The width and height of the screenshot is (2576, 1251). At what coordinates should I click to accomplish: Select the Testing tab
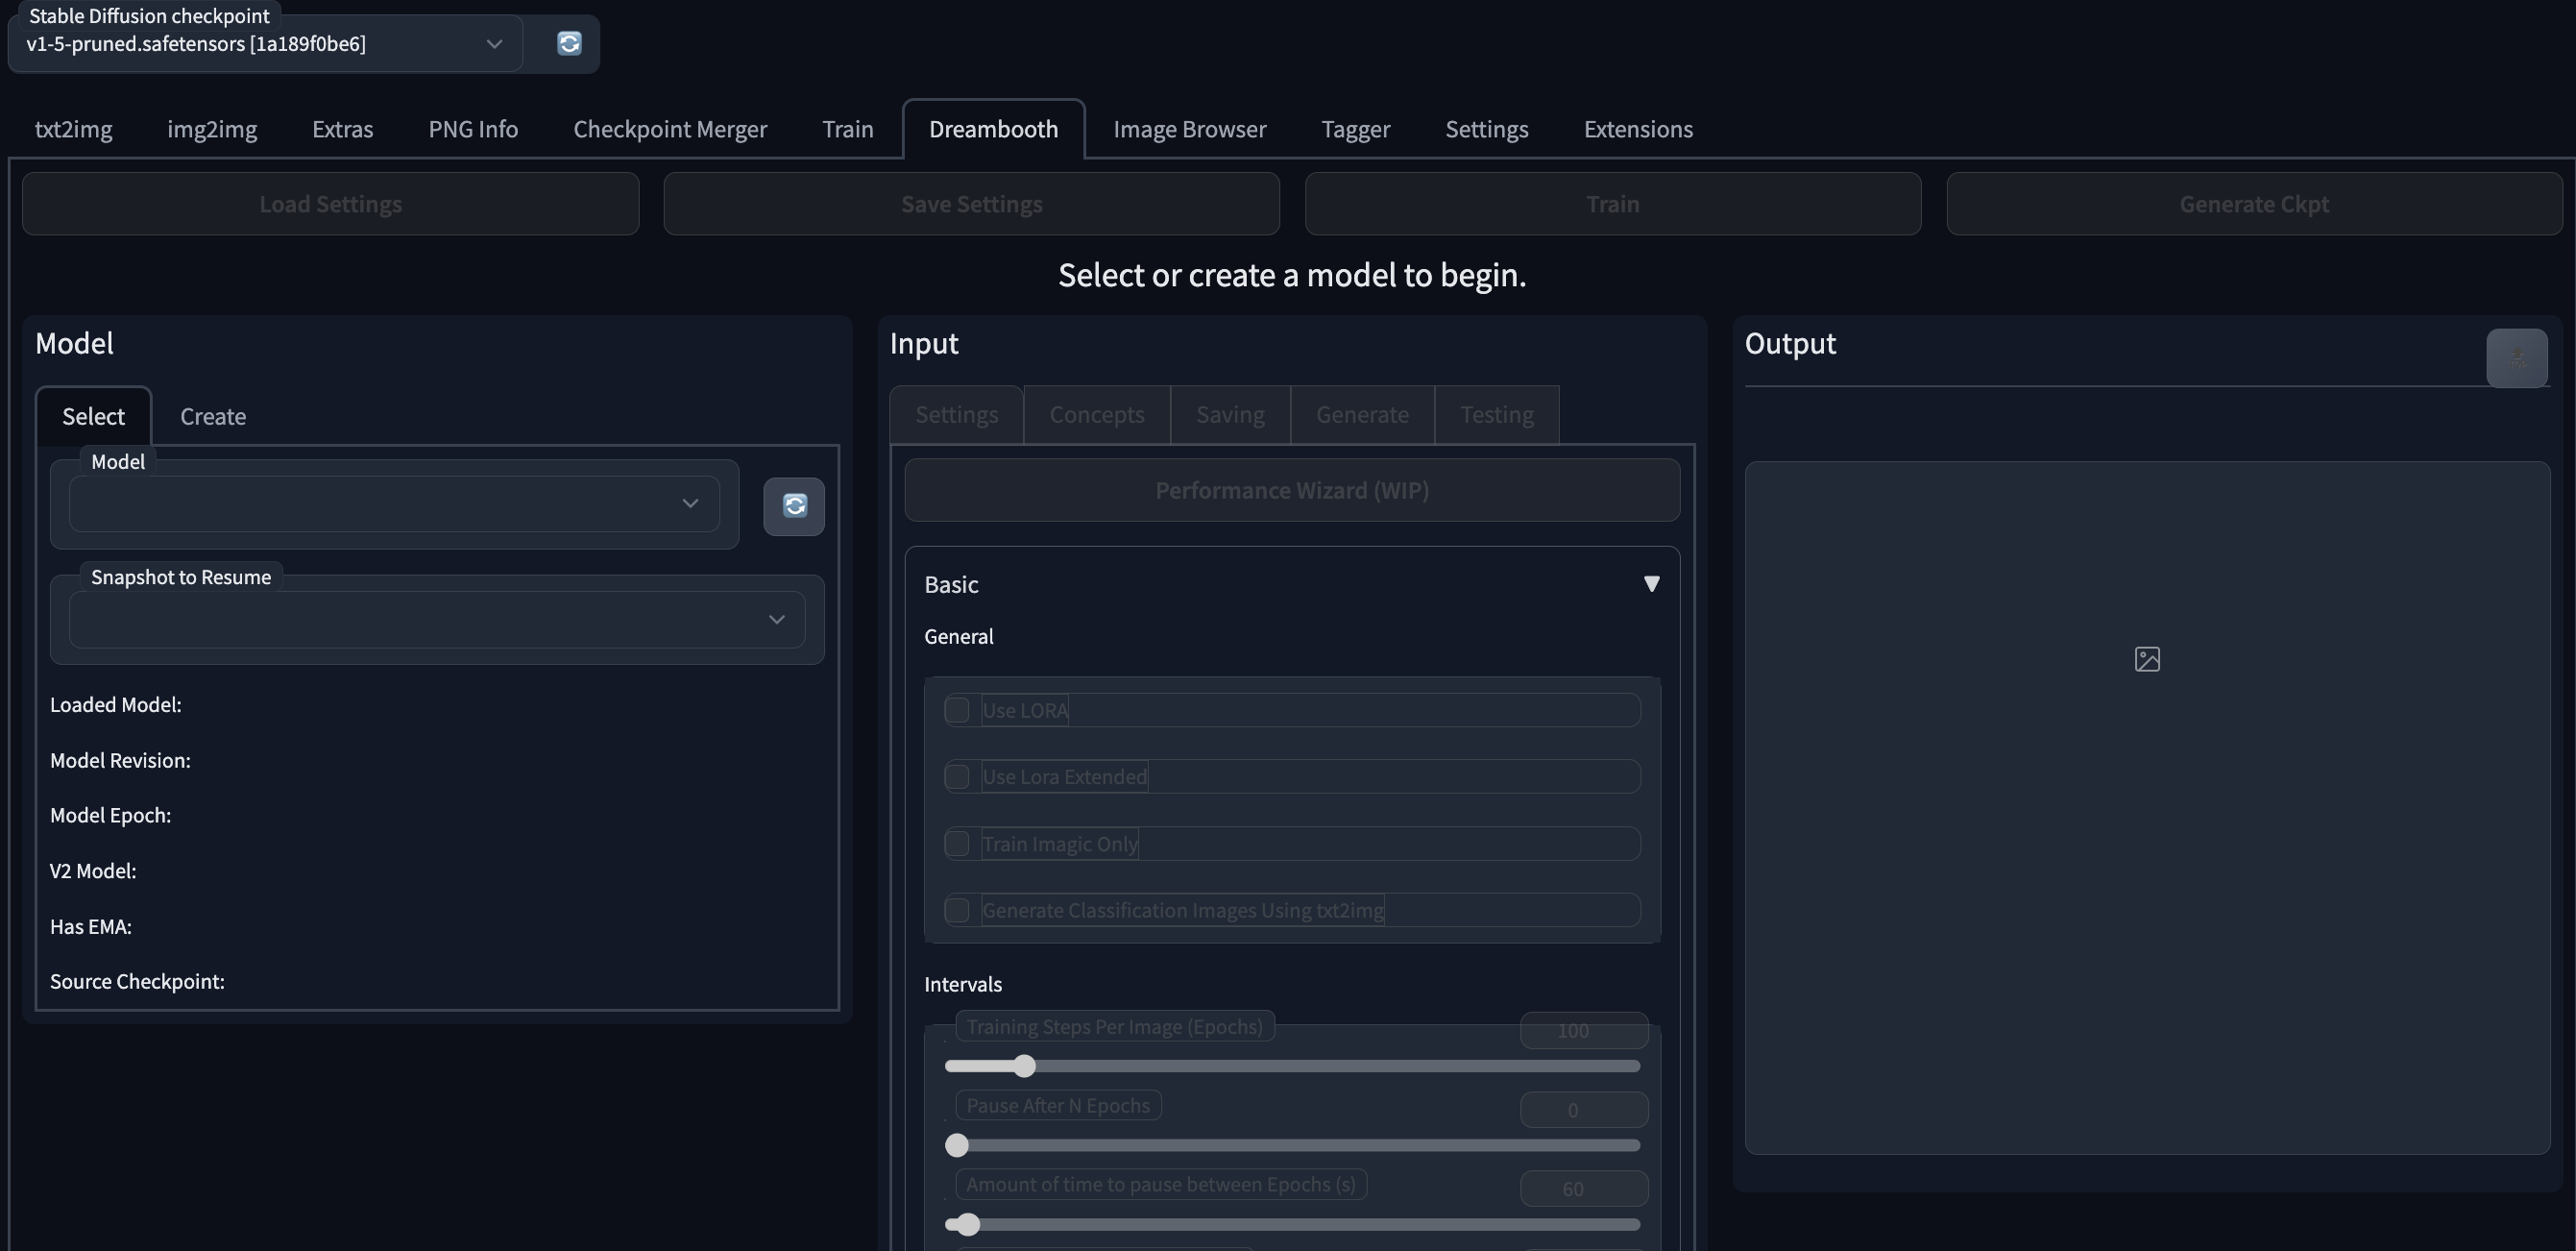click(x=1497, y=413)
